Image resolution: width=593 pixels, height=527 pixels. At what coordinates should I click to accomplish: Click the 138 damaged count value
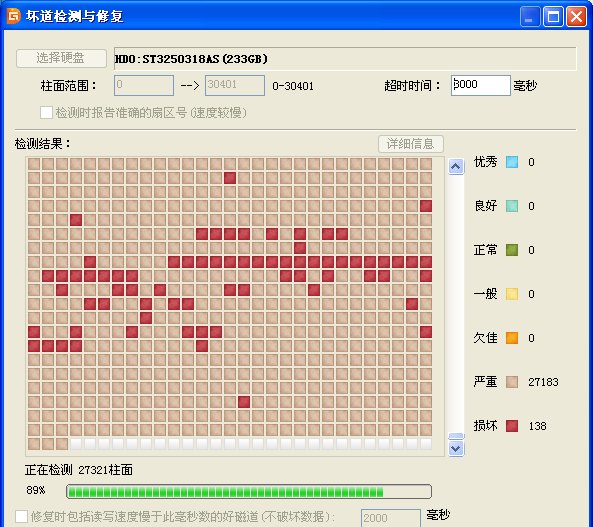click(x=537, y=426)
